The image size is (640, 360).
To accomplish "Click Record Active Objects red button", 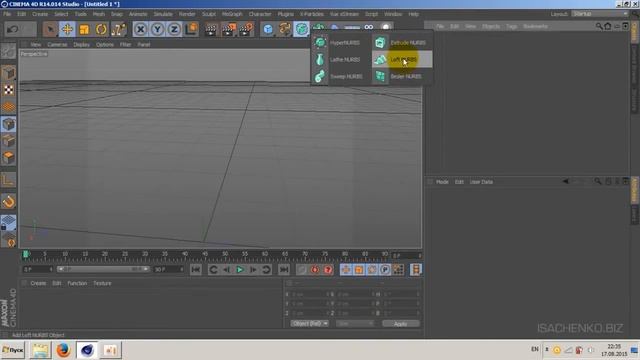I will [302, 269].
